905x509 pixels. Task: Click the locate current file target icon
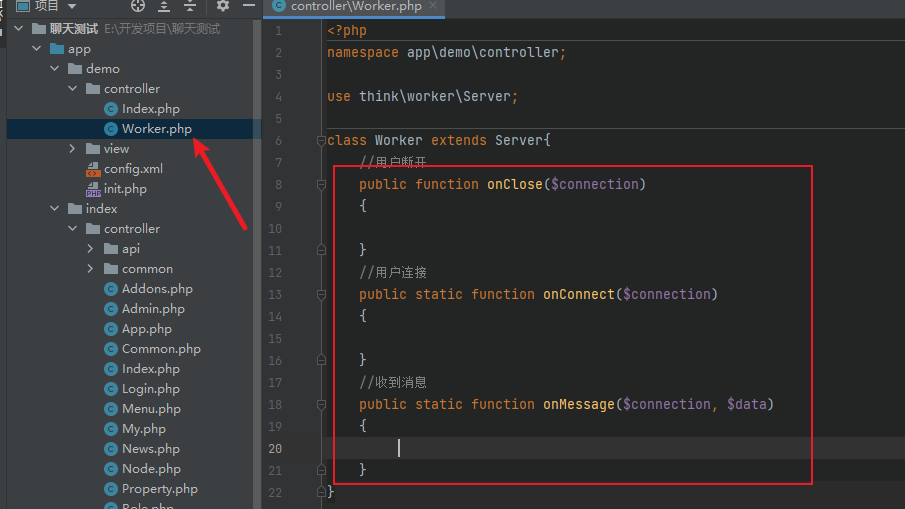click(138, 6)
